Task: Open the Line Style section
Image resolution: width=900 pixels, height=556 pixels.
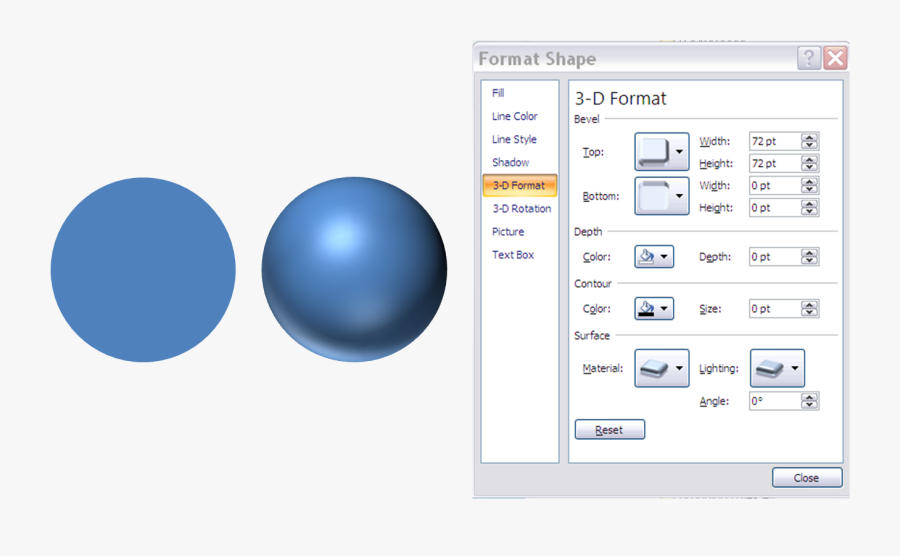Action: (514, 139)
